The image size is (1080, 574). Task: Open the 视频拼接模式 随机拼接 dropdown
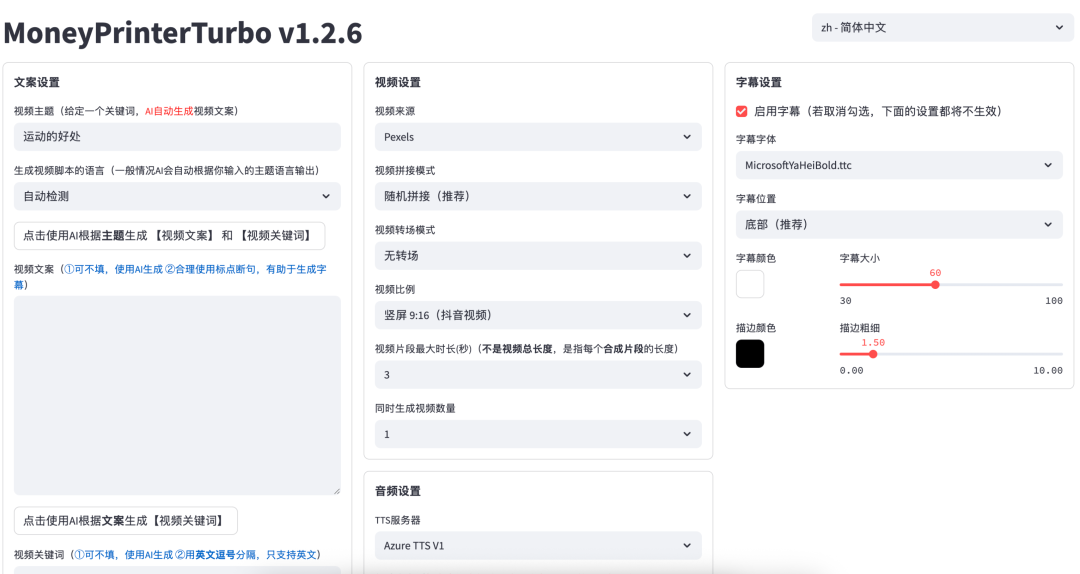click(x=538, y=196)
